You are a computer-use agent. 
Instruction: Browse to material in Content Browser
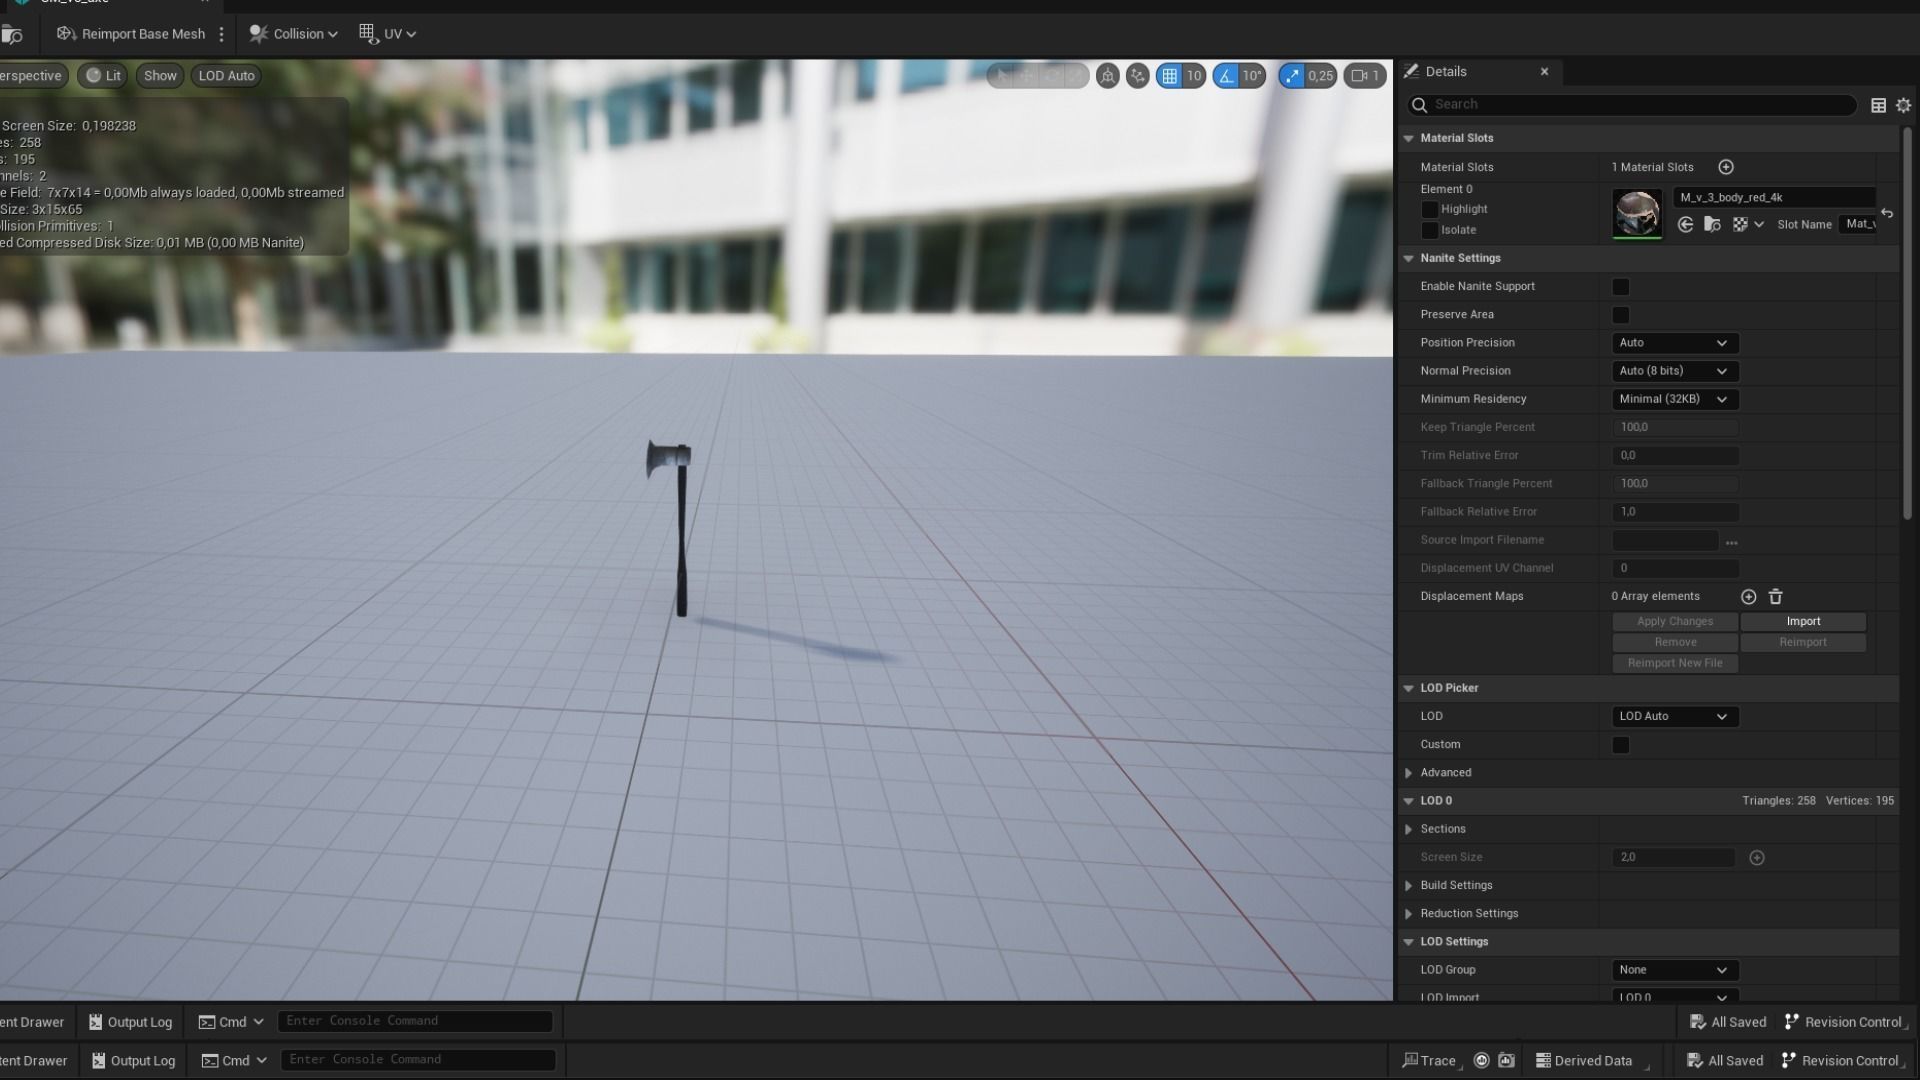1712,225
